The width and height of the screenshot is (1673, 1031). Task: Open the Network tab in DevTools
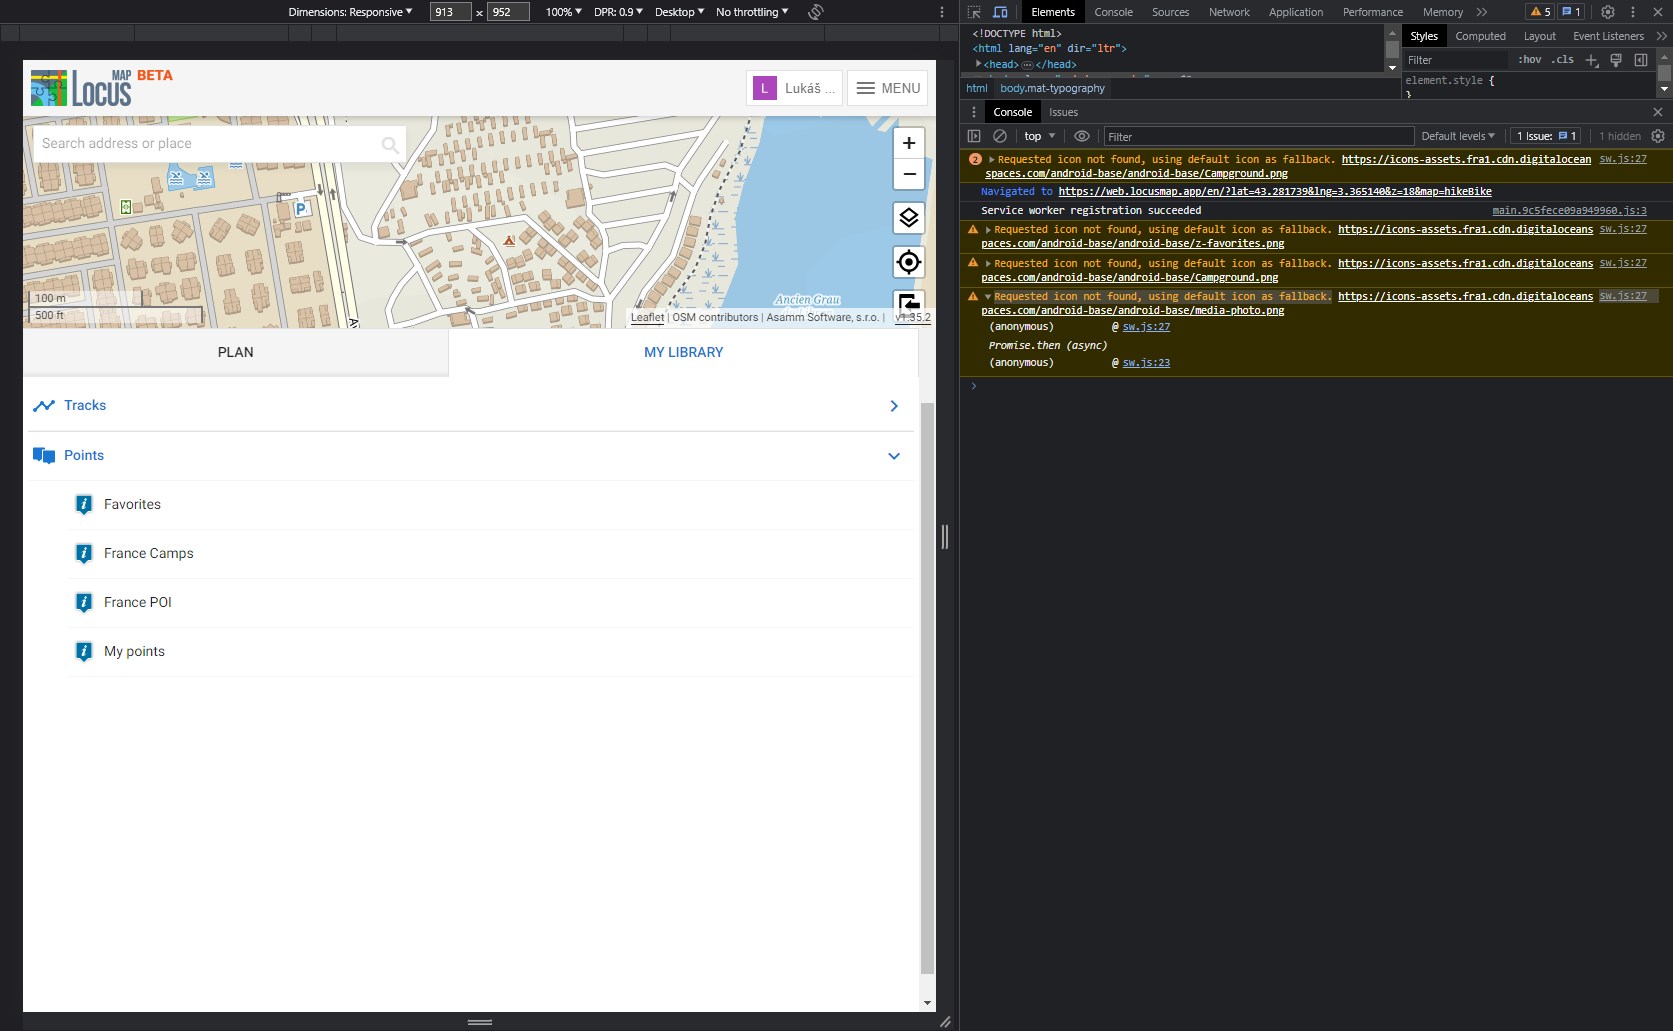1228,12
